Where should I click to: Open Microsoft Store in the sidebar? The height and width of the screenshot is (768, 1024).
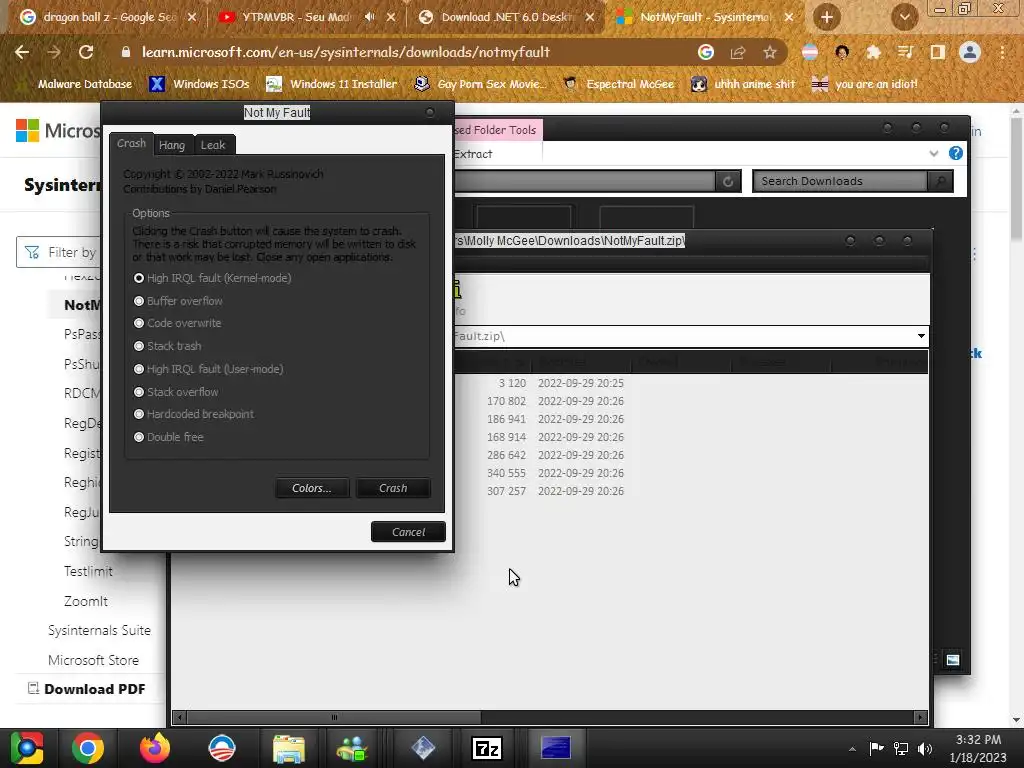click(x=93, y=660)
